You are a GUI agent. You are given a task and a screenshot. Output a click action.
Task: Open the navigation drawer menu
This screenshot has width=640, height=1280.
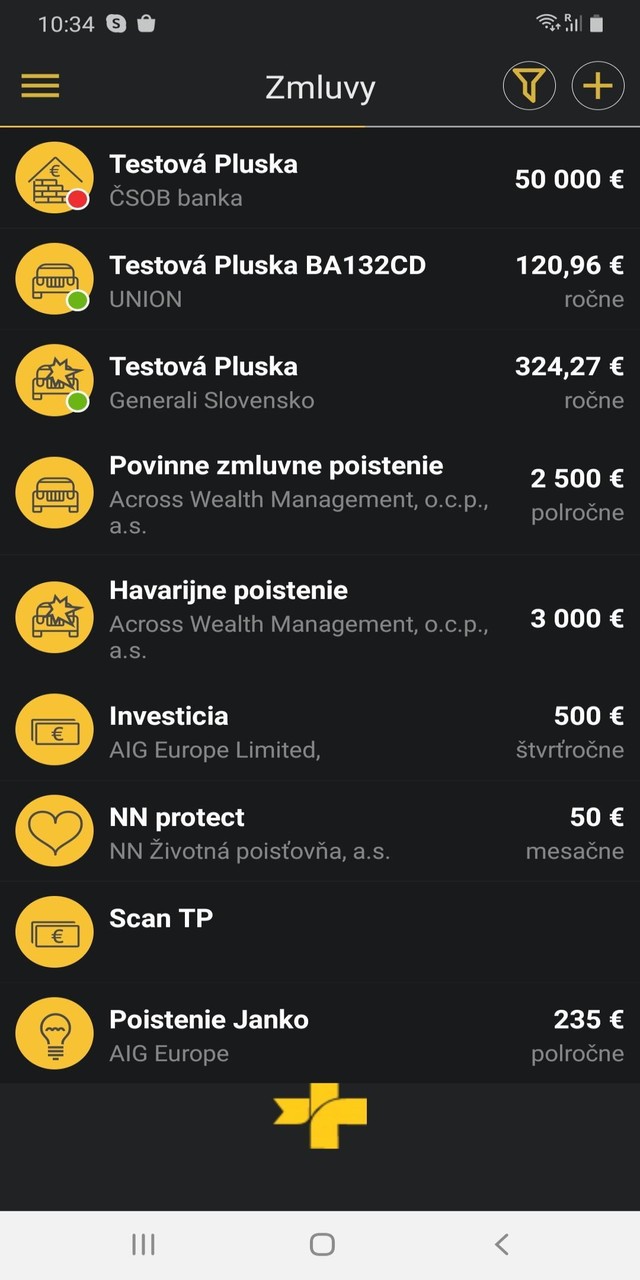[40, 86]
